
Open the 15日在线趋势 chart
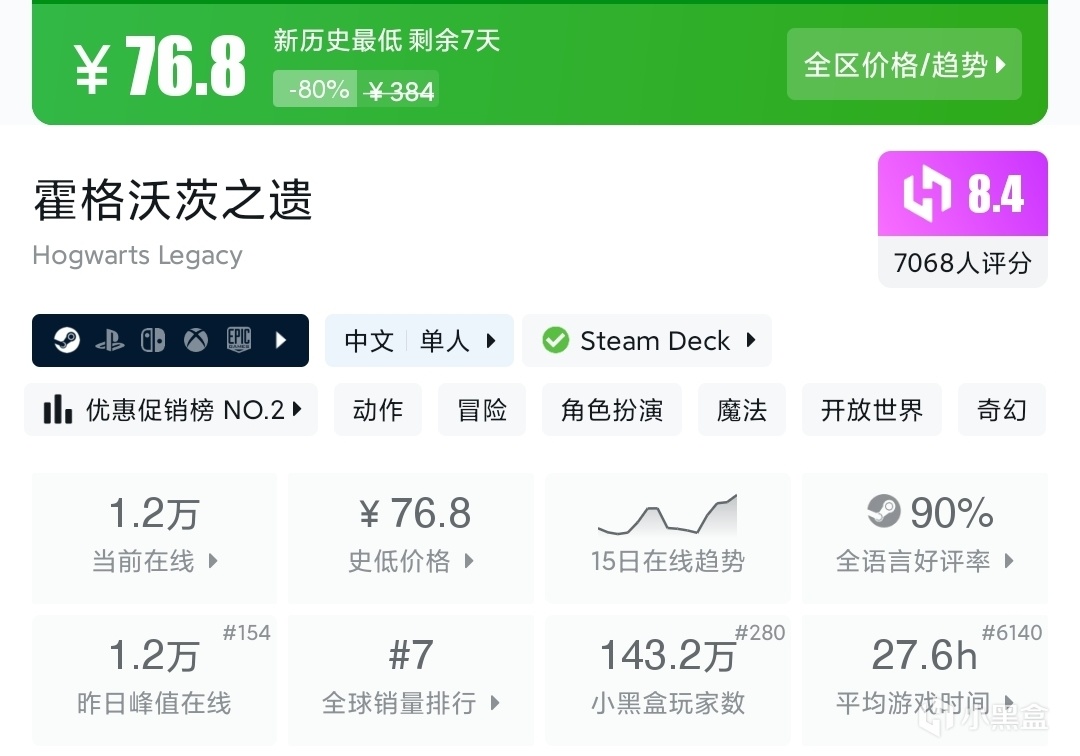[667, 538]
